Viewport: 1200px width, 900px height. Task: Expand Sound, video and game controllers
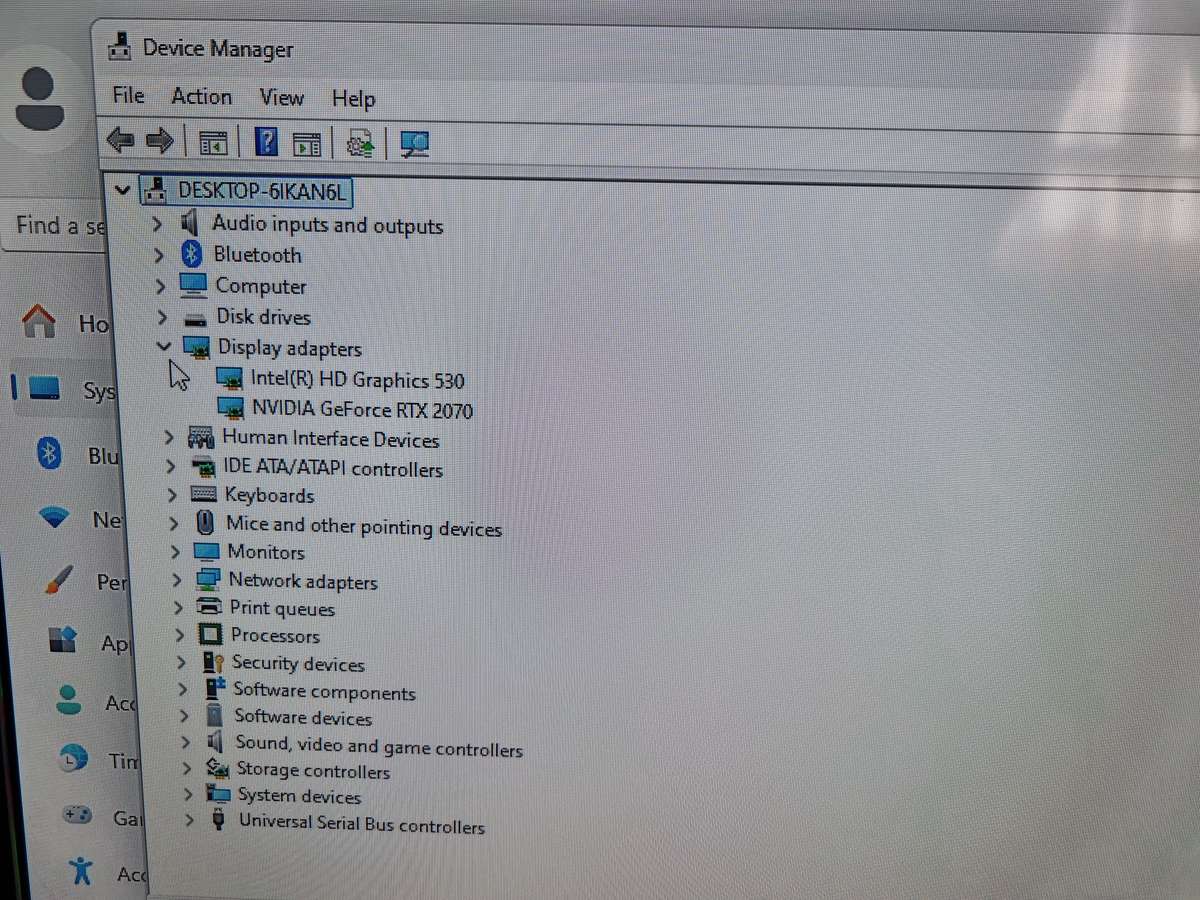[185, 744]
